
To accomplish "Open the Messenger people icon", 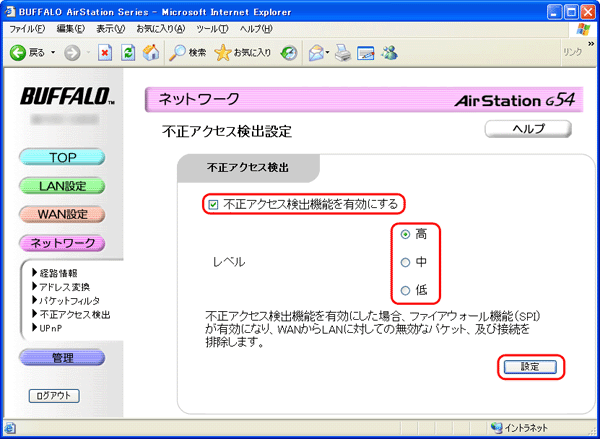I will (x=389, y=53).
